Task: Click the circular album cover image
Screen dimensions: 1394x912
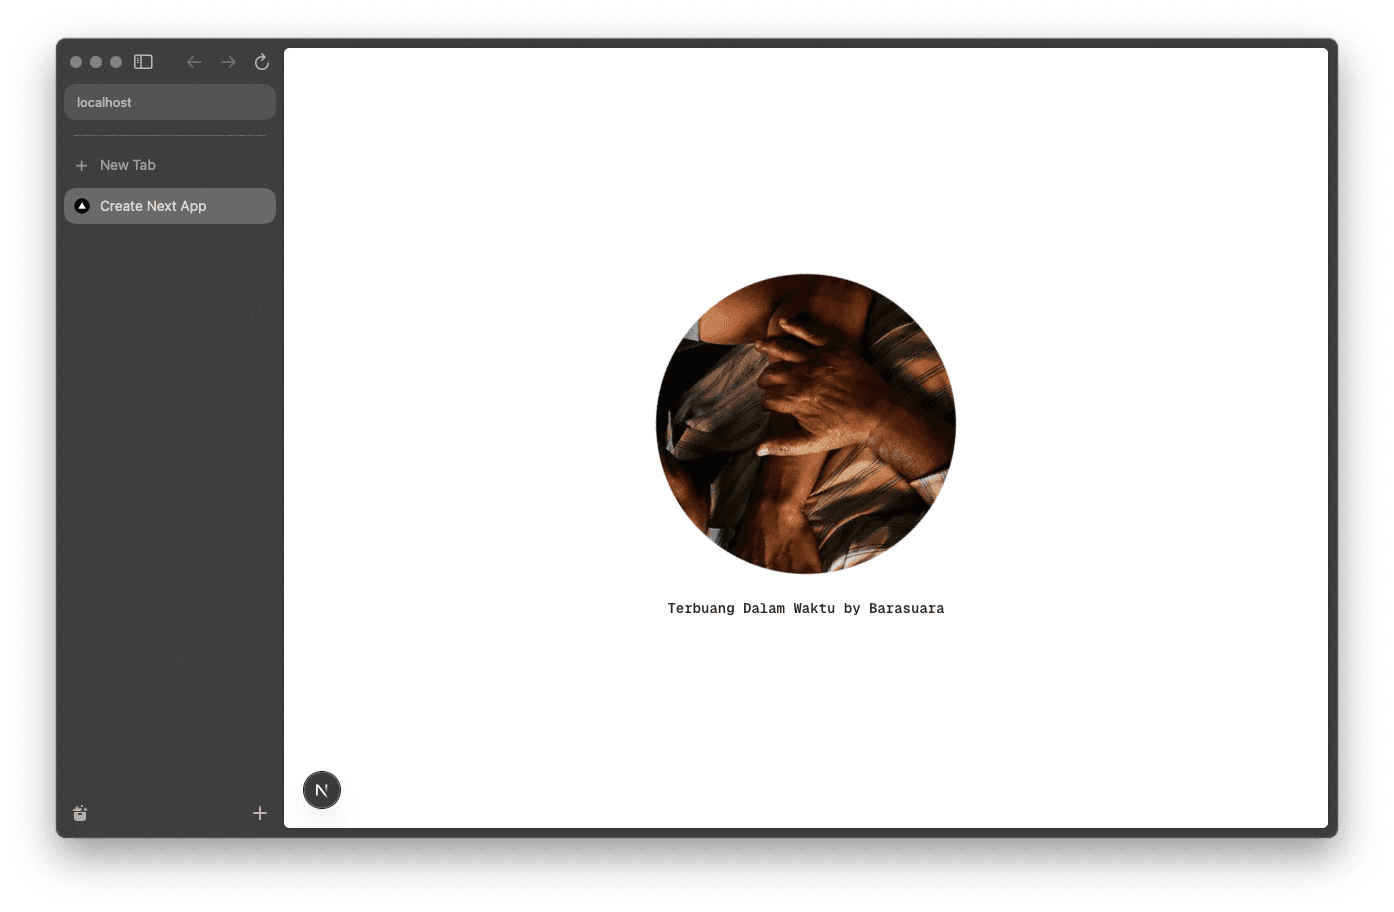Action: (806, 424)
